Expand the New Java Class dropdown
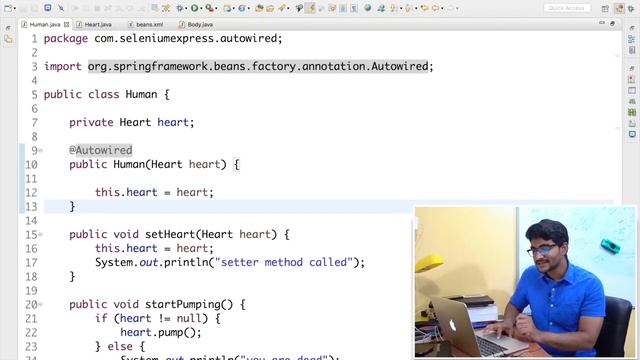Image resolution: width=640 pixels, height=360 pixels. pyautogui.click(x=249, y=8)
